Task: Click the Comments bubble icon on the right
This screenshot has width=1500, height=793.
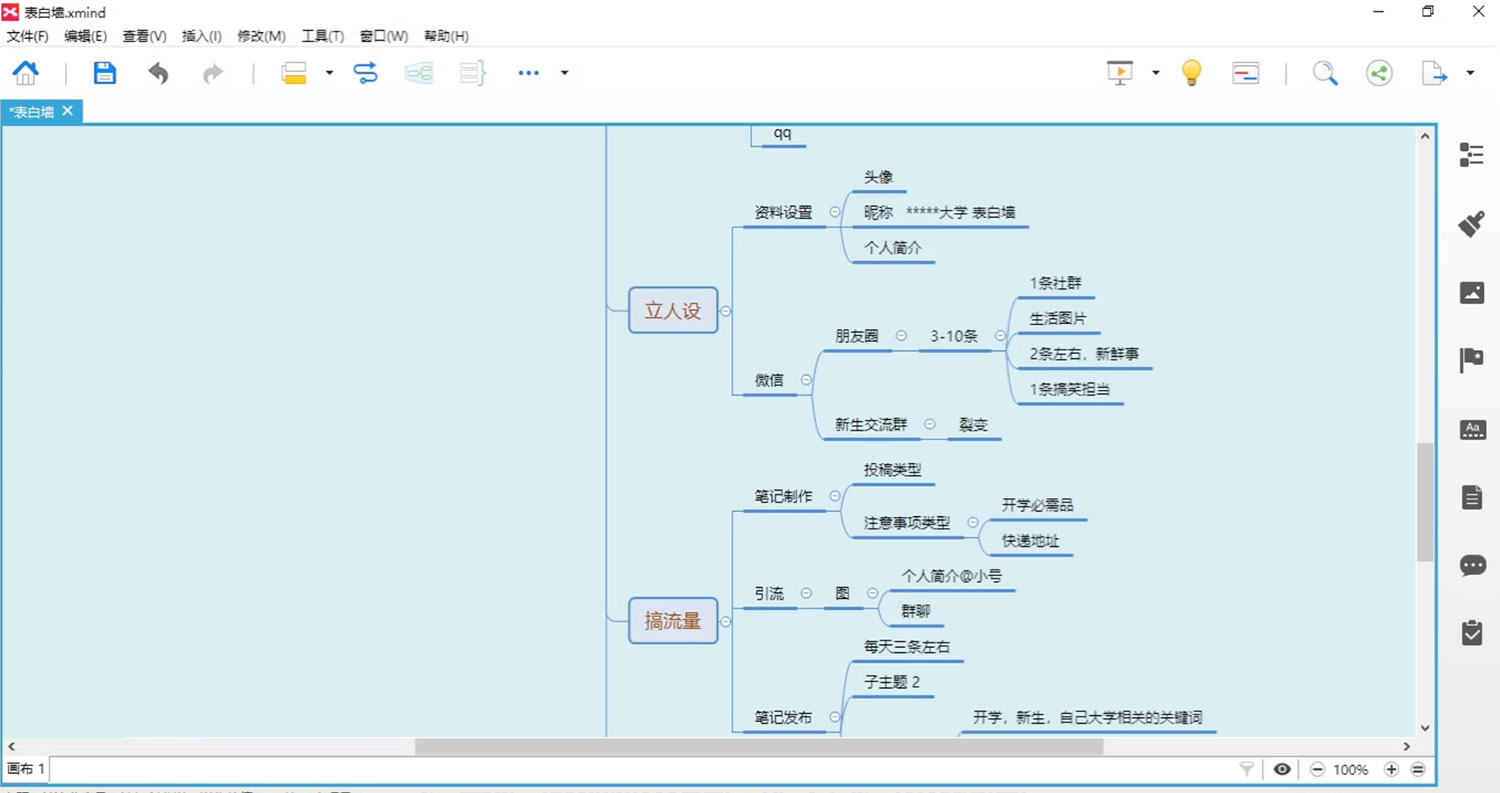Action: pos(1471,565)
